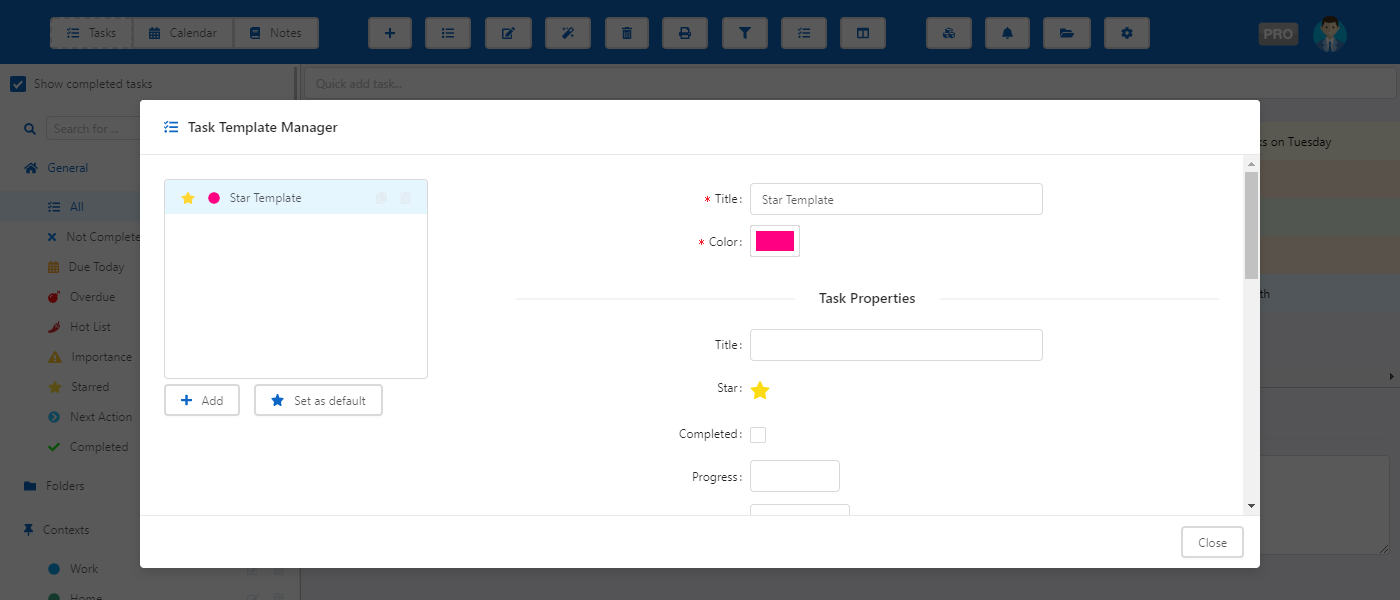
Task: Check the Completed checkbox in Task Properties
Action: (758, 435)
